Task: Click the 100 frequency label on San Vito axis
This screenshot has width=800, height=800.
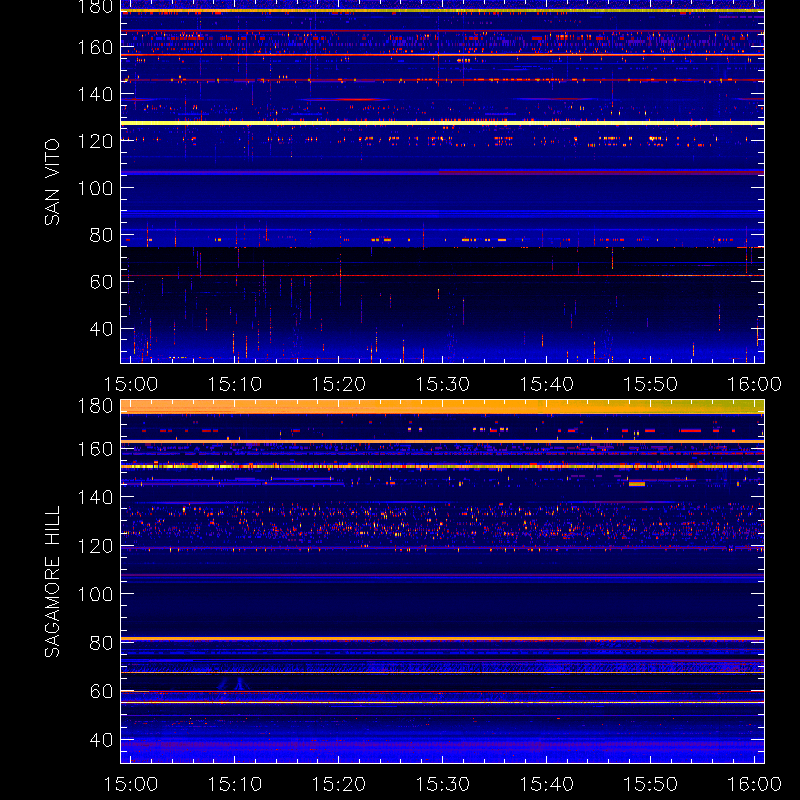Action: (95, 188)
